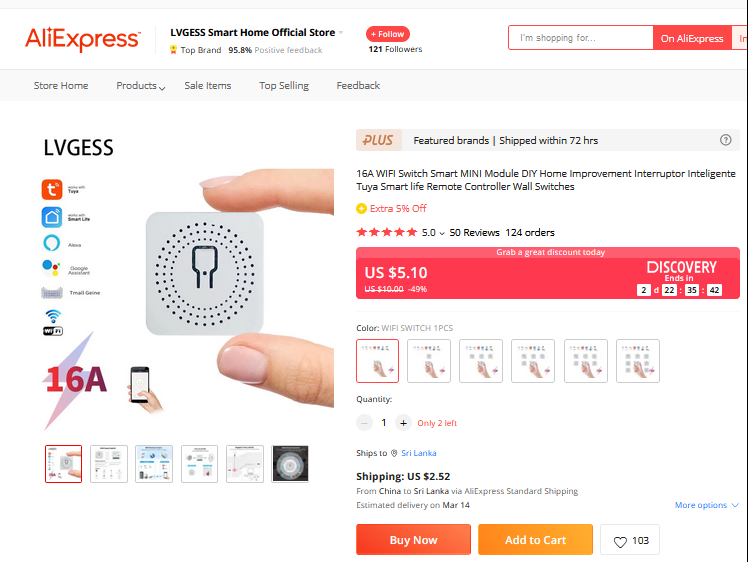
Task: Click the Add to Cart button
Action: pyautogui.click(x=535, y=540)
